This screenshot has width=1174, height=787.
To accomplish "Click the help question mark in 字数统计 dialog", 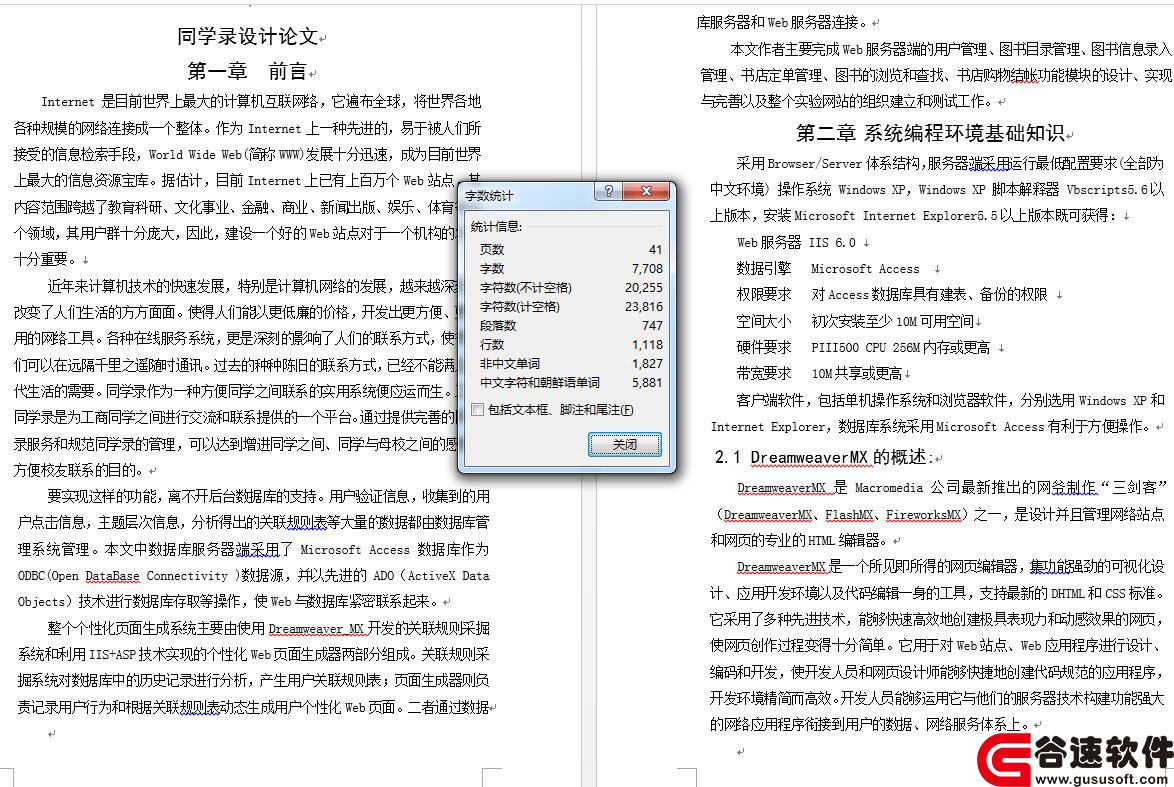I will click(609, 192).
